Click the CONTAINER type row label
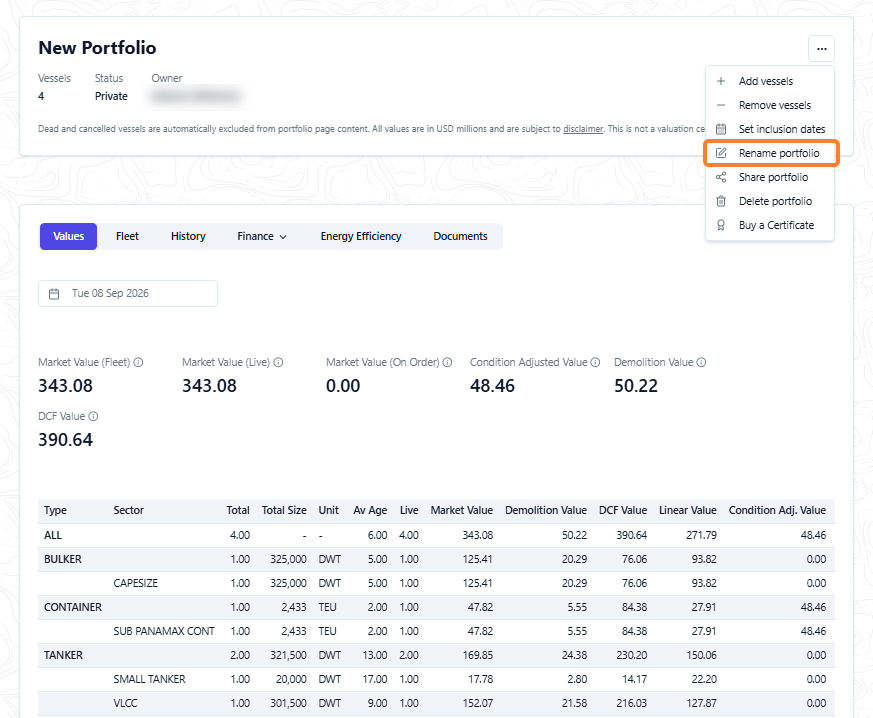Viewport: 873px width, 718px height. [x=73, y=607]
